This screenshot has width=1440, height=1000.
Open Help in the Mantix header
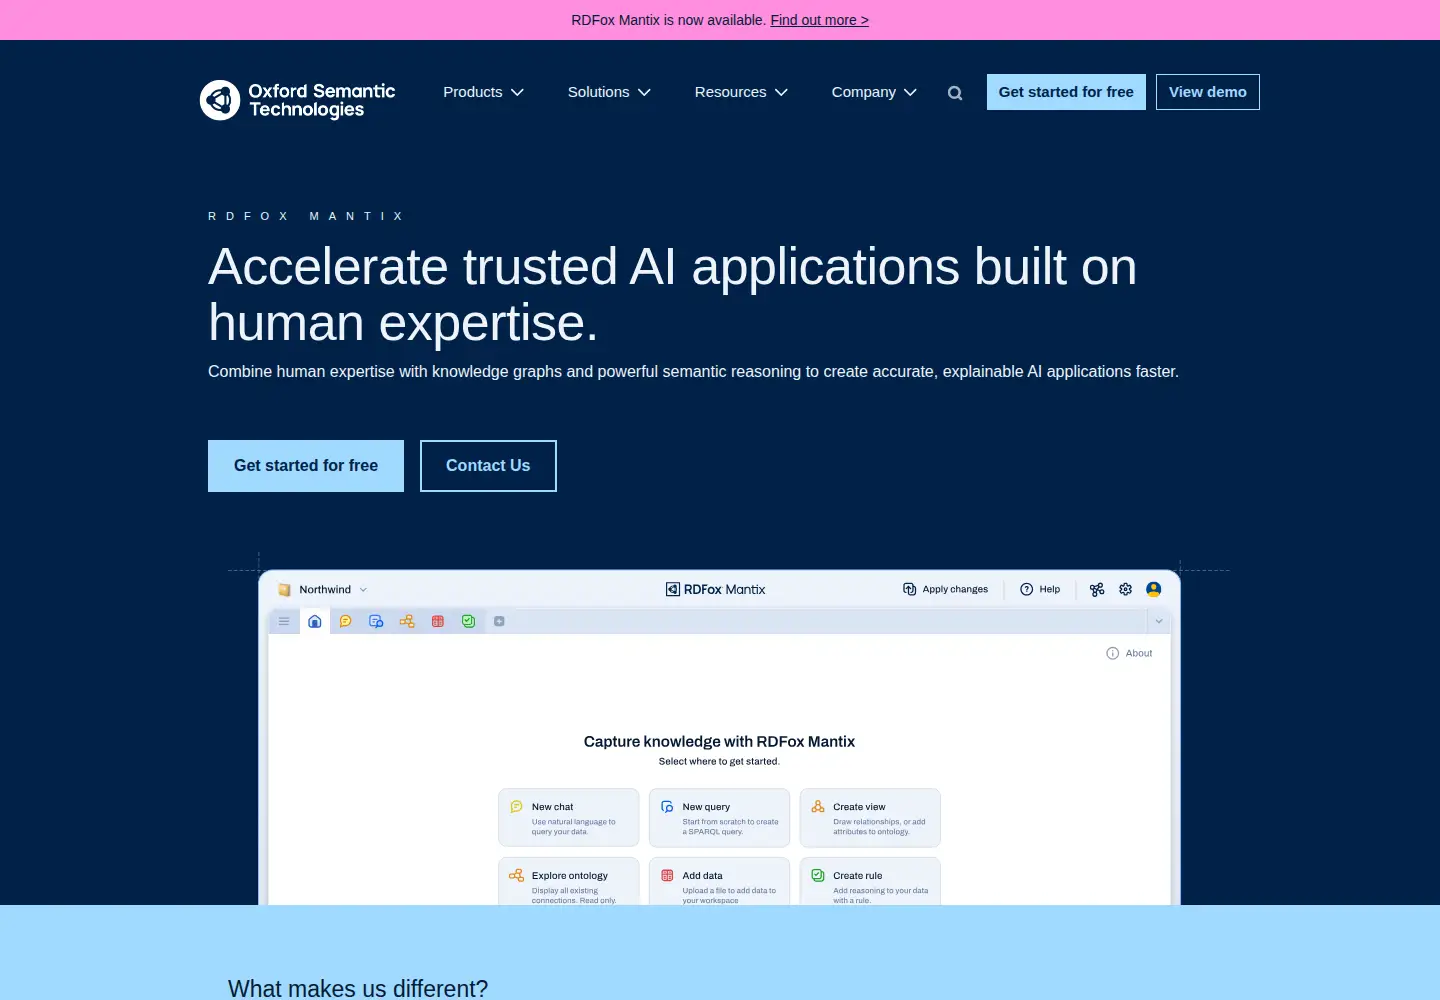point(1040,589)
